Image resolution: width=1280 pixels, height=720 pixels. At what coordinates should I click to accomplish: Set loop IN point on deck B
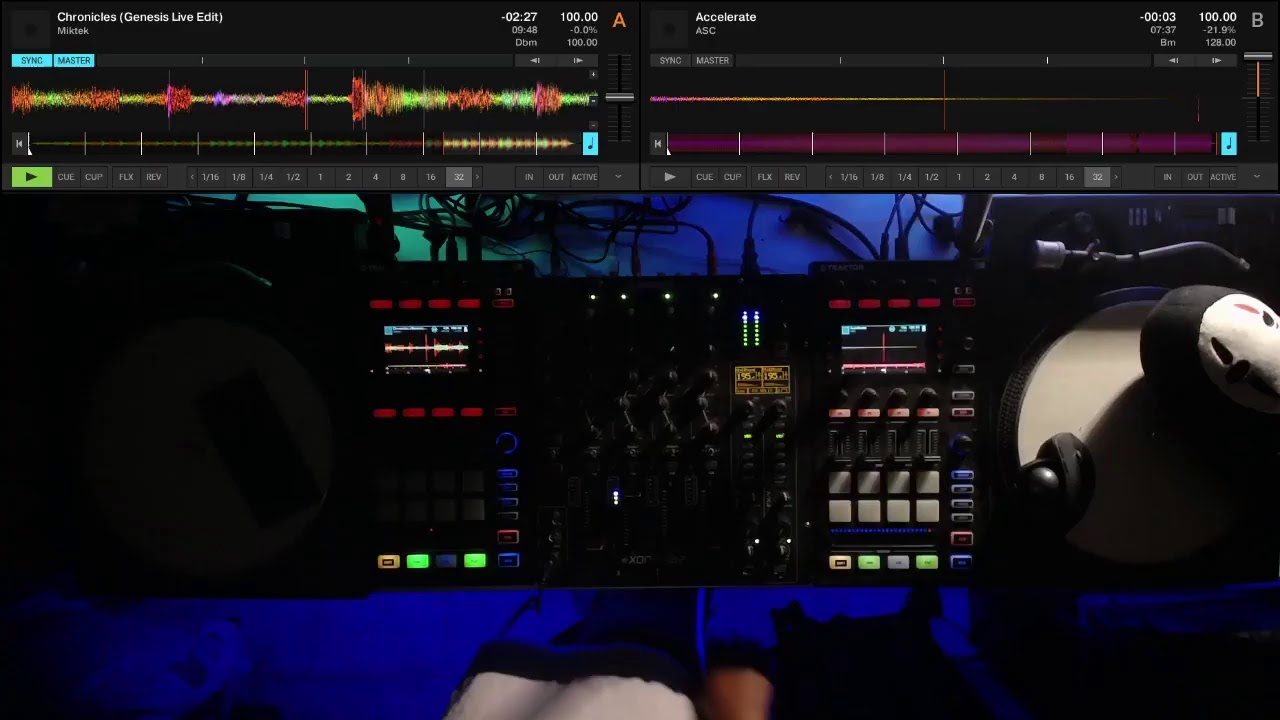(x=1167, y=177)
